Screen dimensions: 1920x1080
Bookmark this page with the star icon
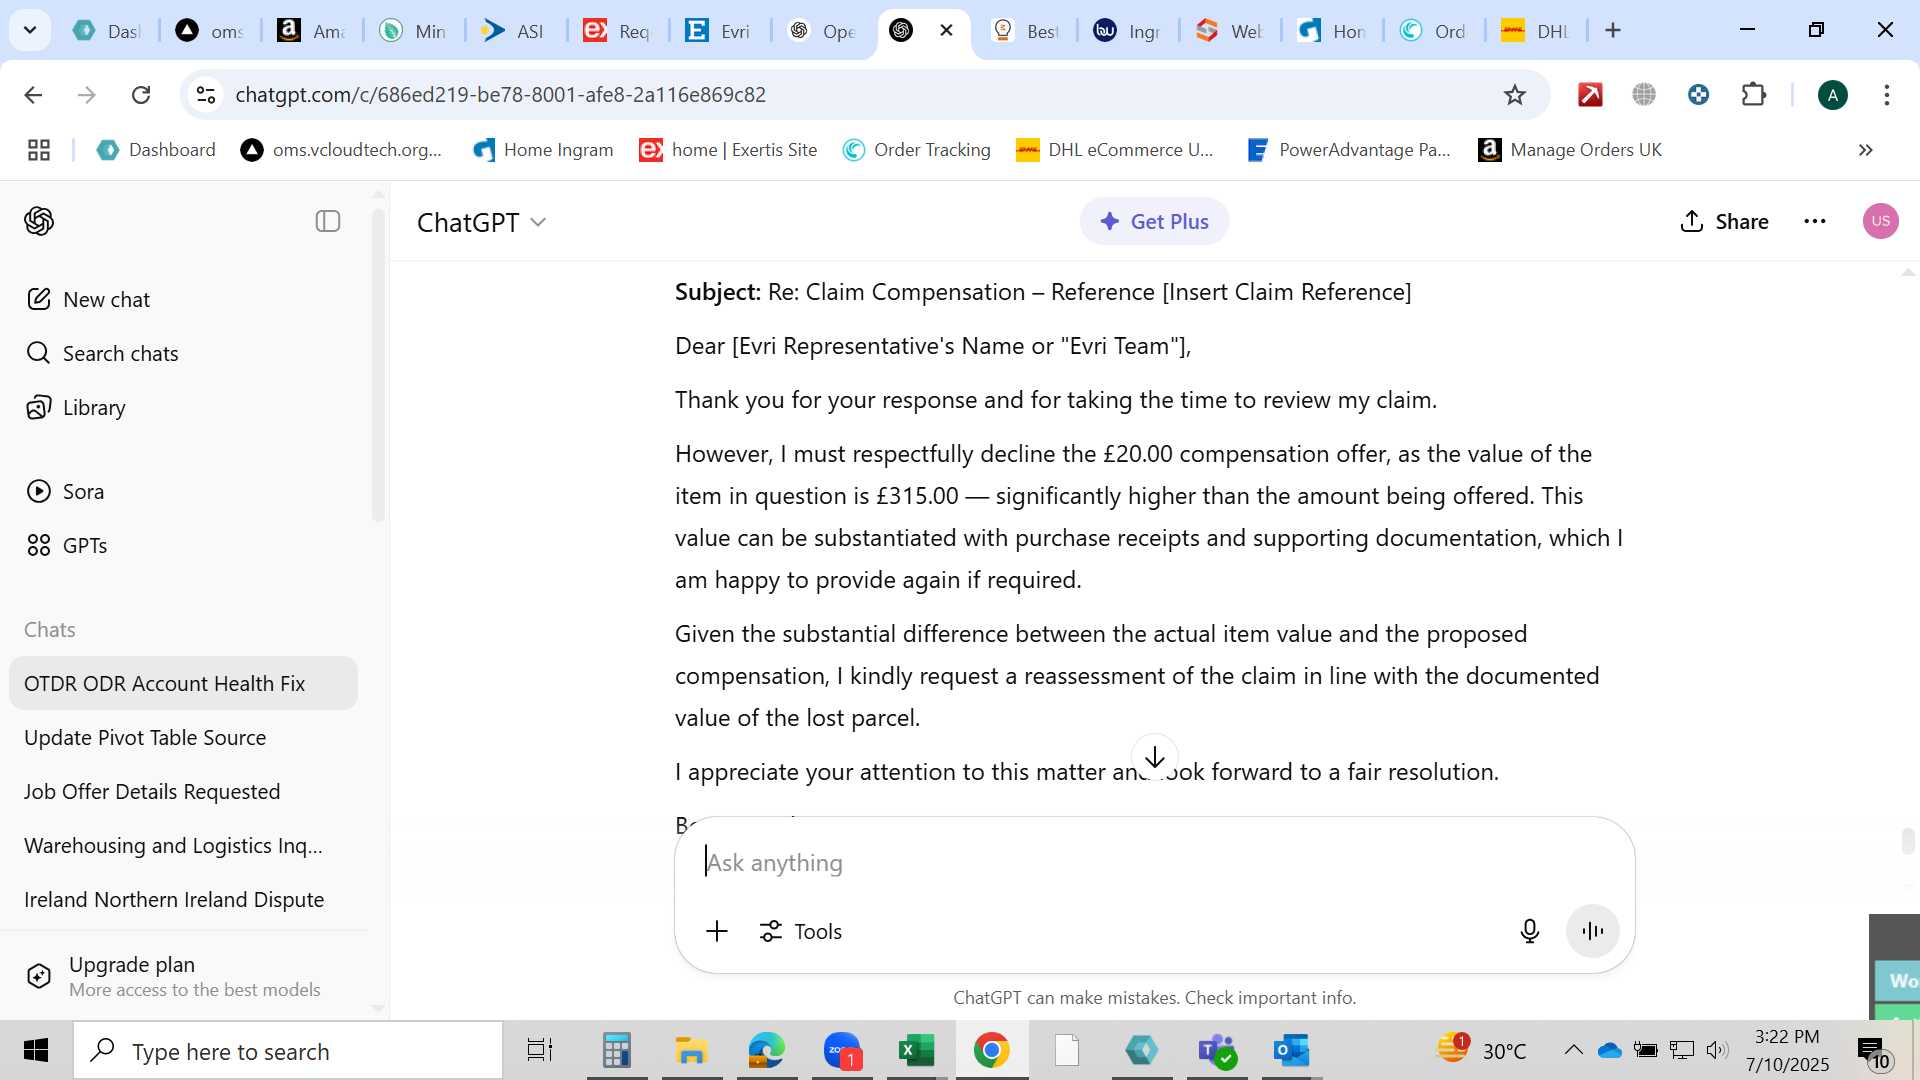click(x=1515, y=94)
